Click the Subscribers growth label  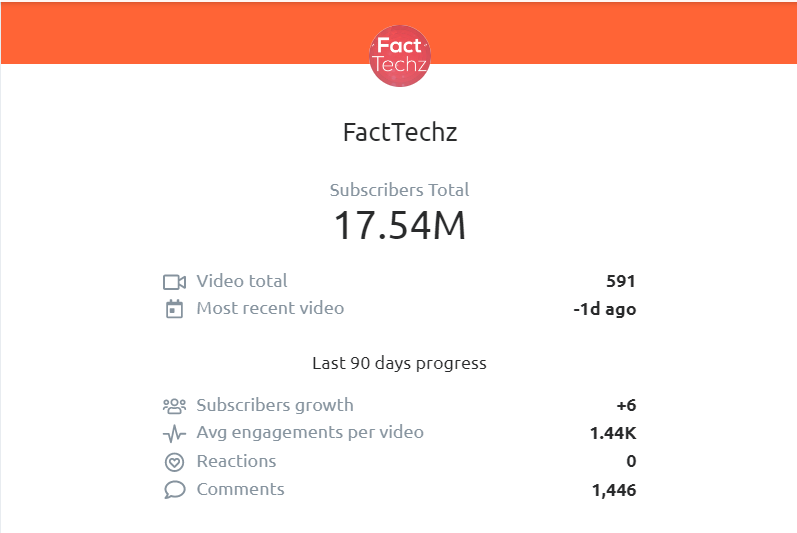point(275,405)
